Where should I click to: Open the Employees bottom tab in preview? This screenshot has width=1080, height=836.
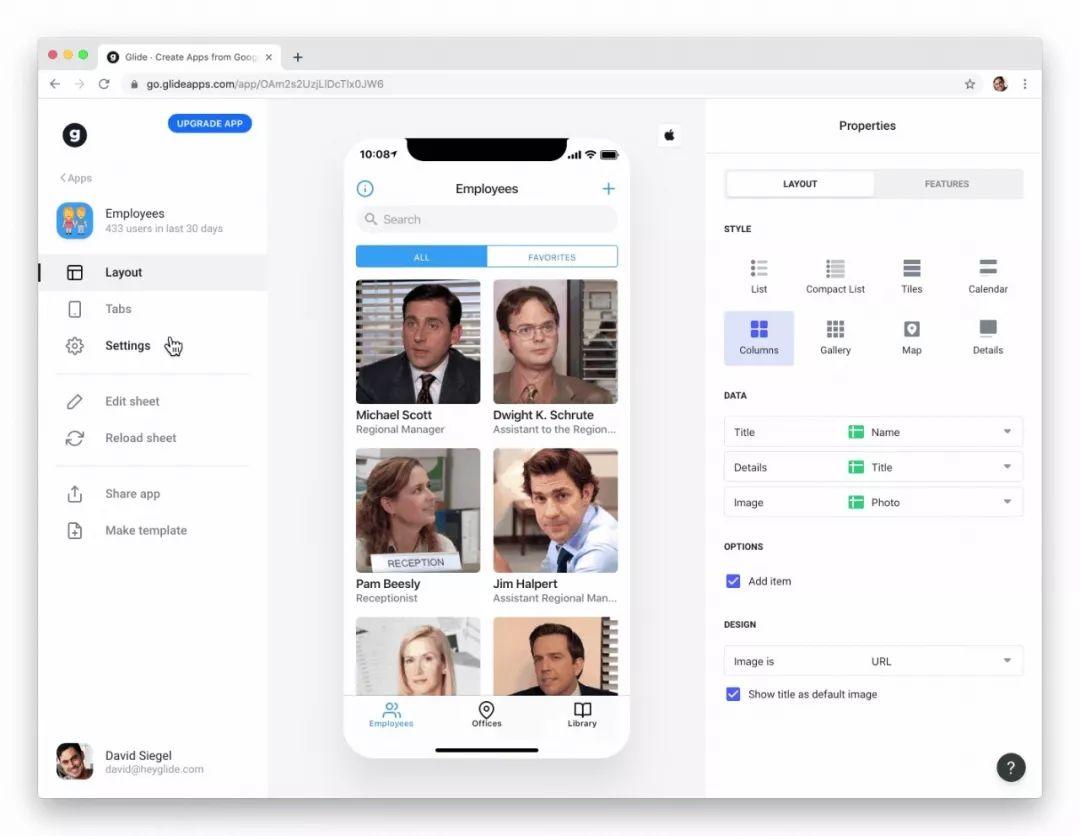pyautogui.click(x=391, y=714)
